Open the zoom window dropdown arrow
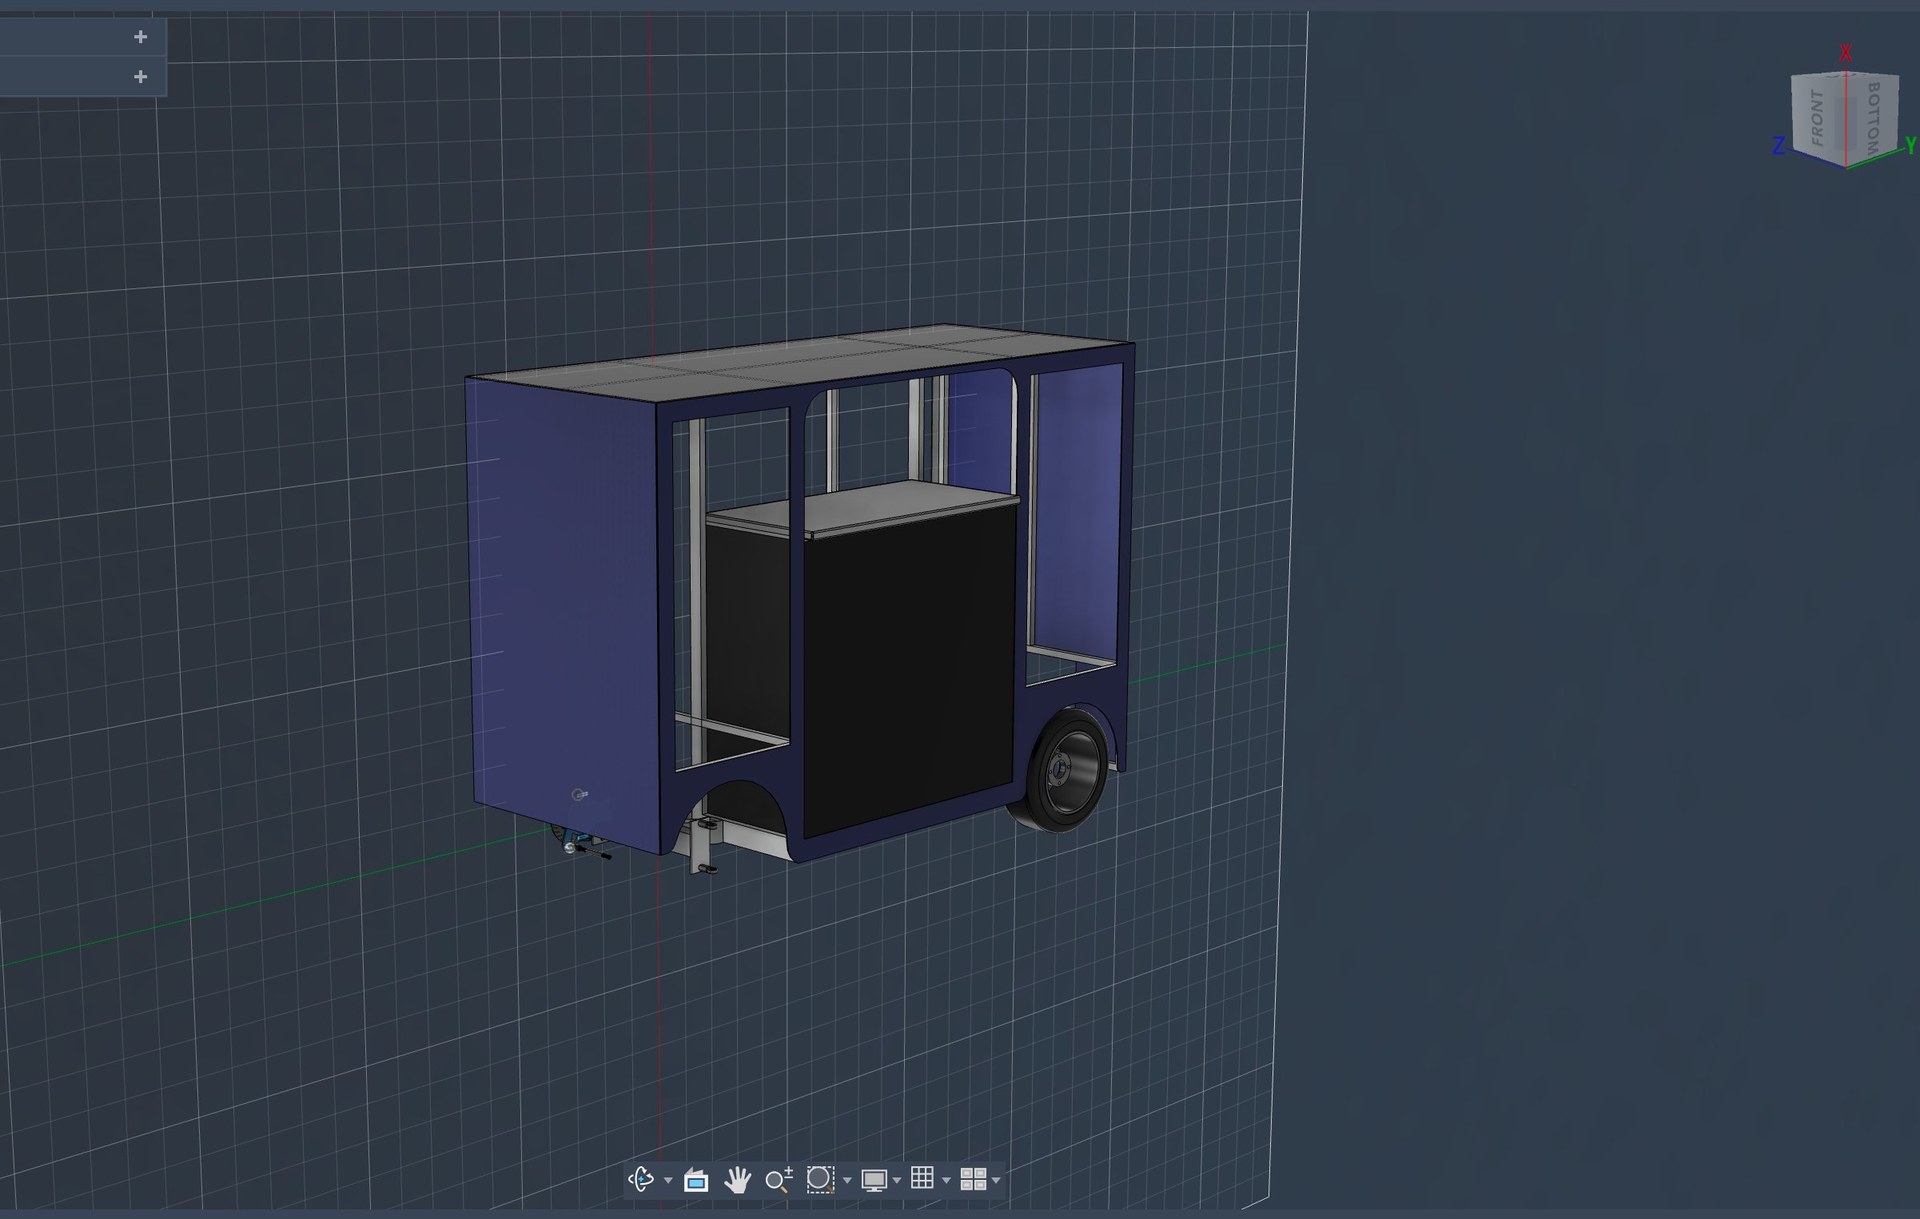1920x1219 pixels. click(847, 1181)
